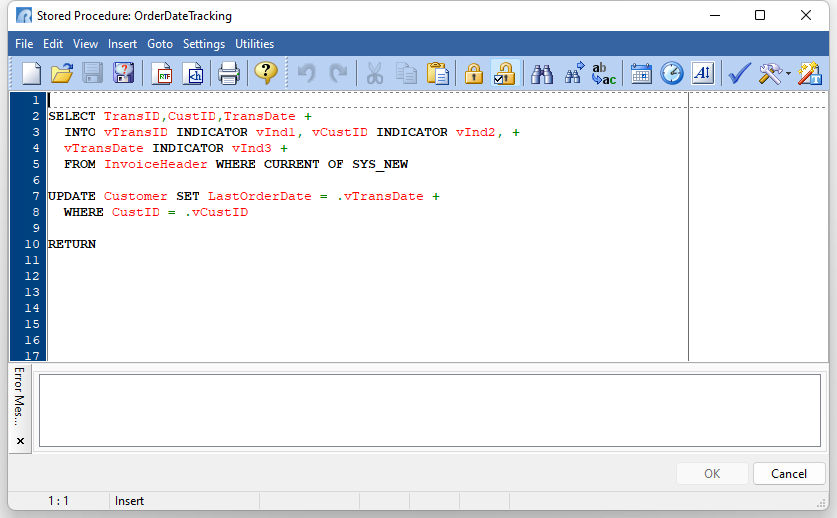Click the Print printer icon
The image size is (837, 518).
(229, 74)
